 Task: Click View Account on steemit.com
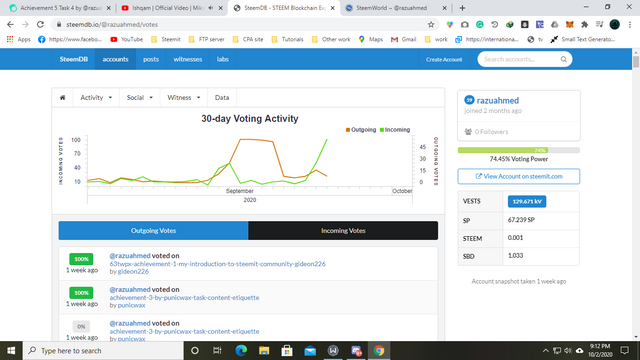click(x=519, y=176)
